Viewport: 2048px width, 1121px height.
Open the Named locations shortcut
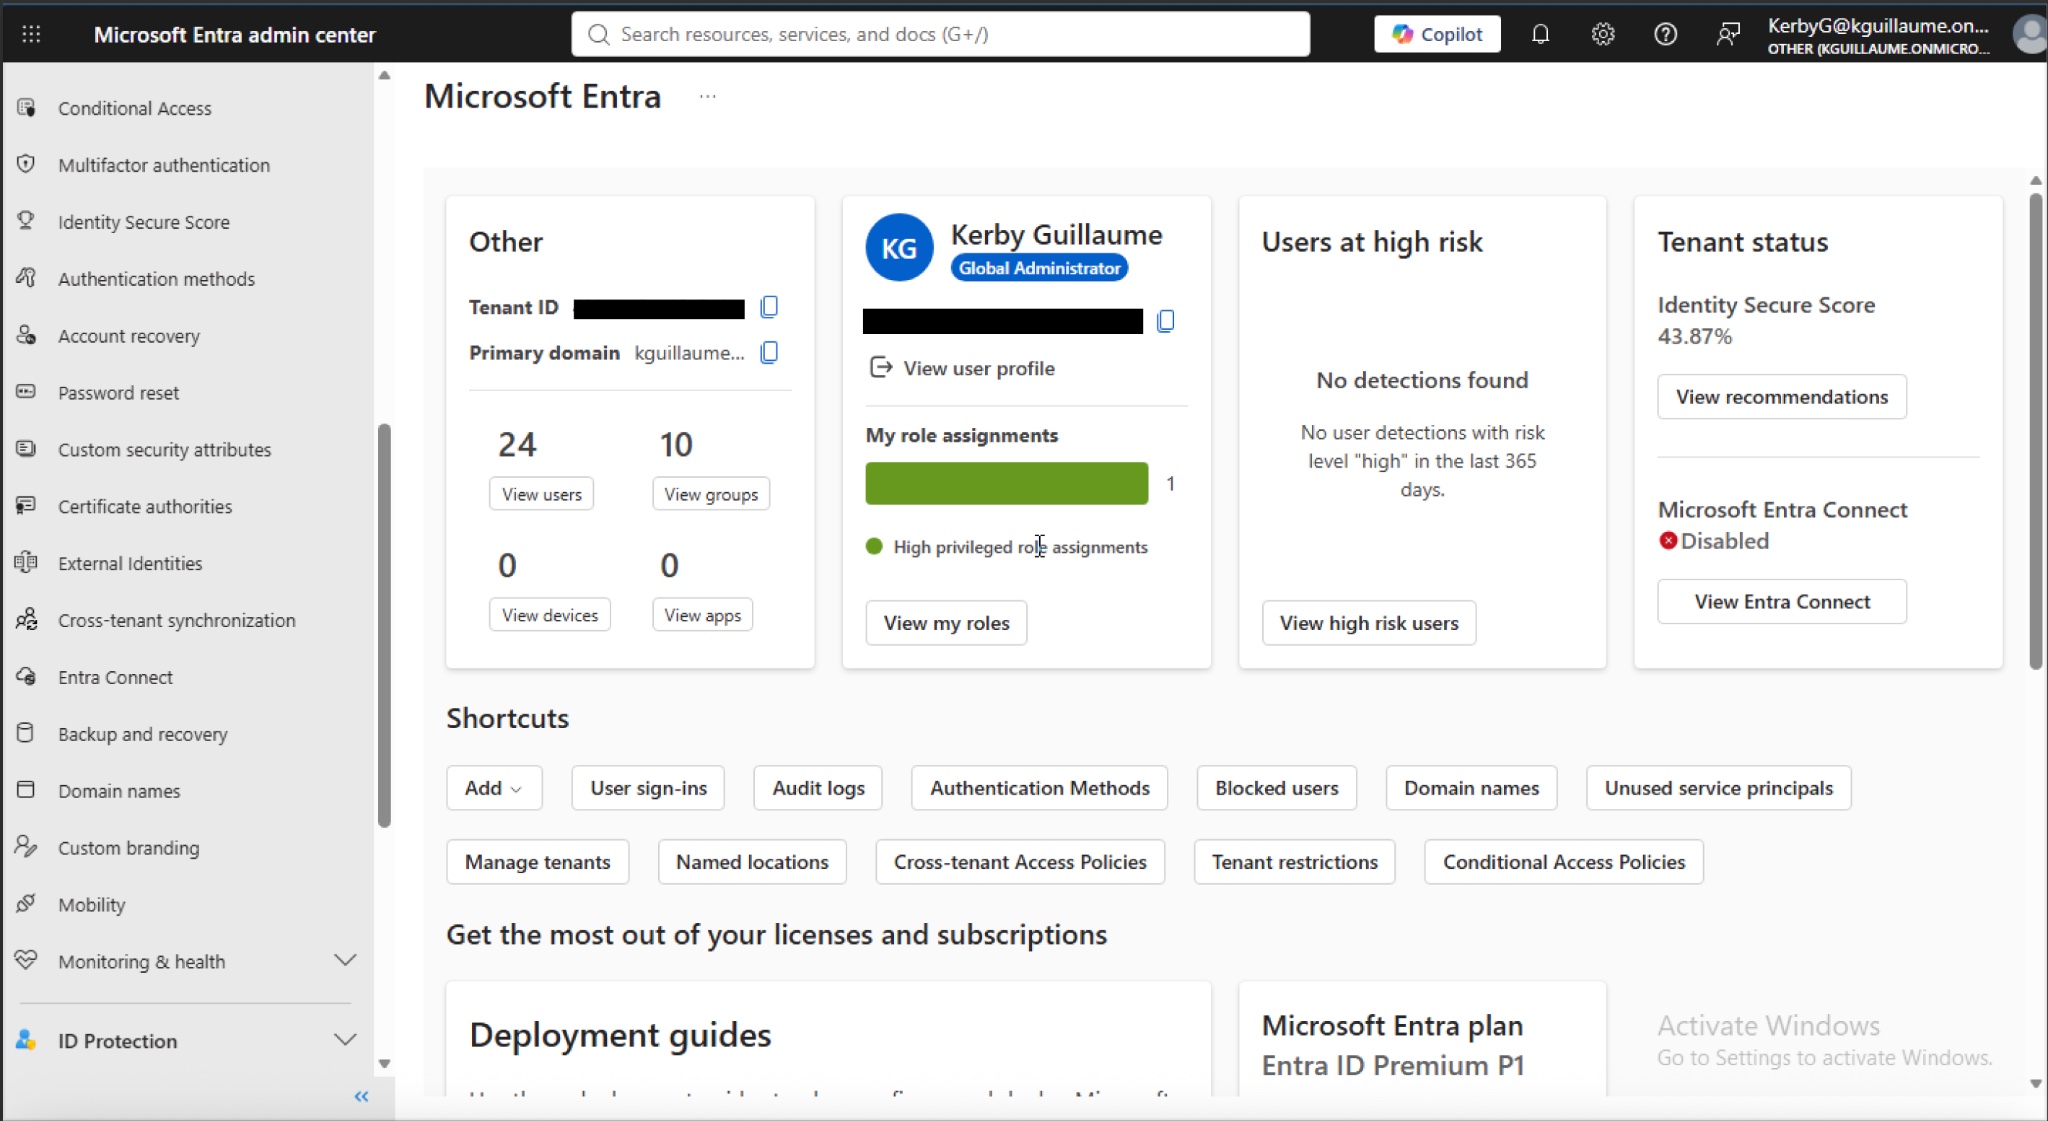(x=752, y=862)
